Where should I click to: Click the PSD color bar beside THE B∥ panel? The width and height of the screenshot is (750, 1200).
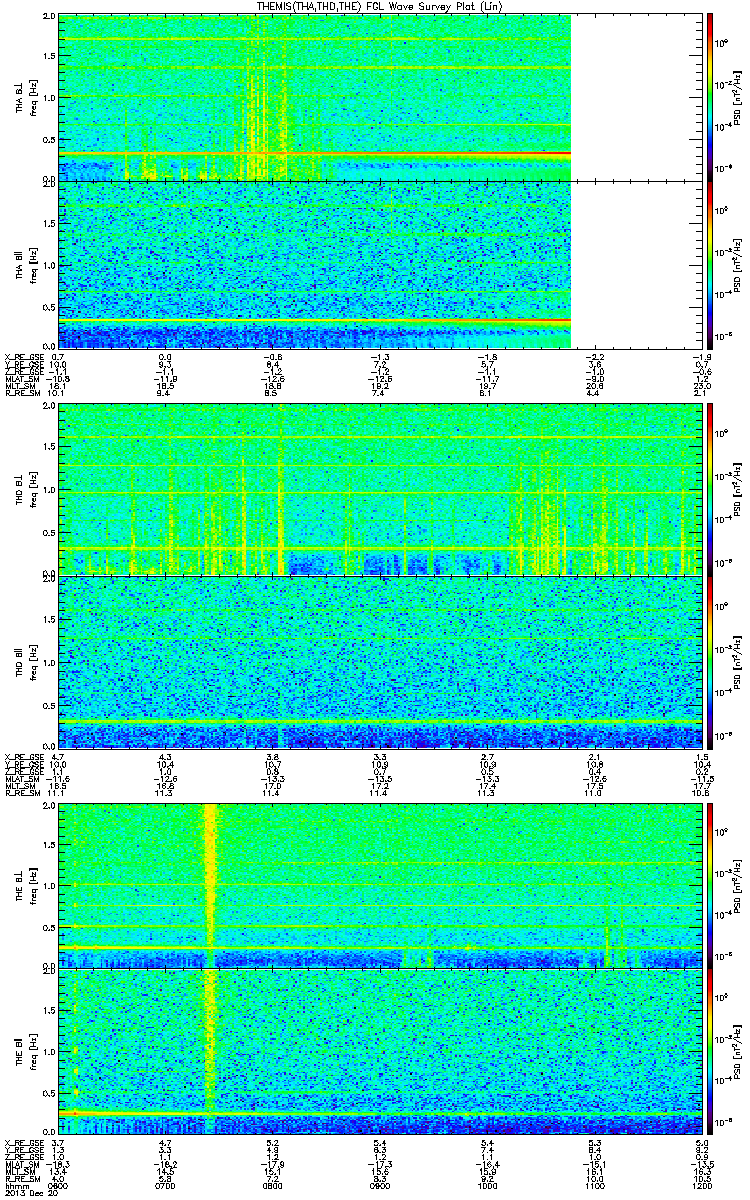[x=710, y=1052]
